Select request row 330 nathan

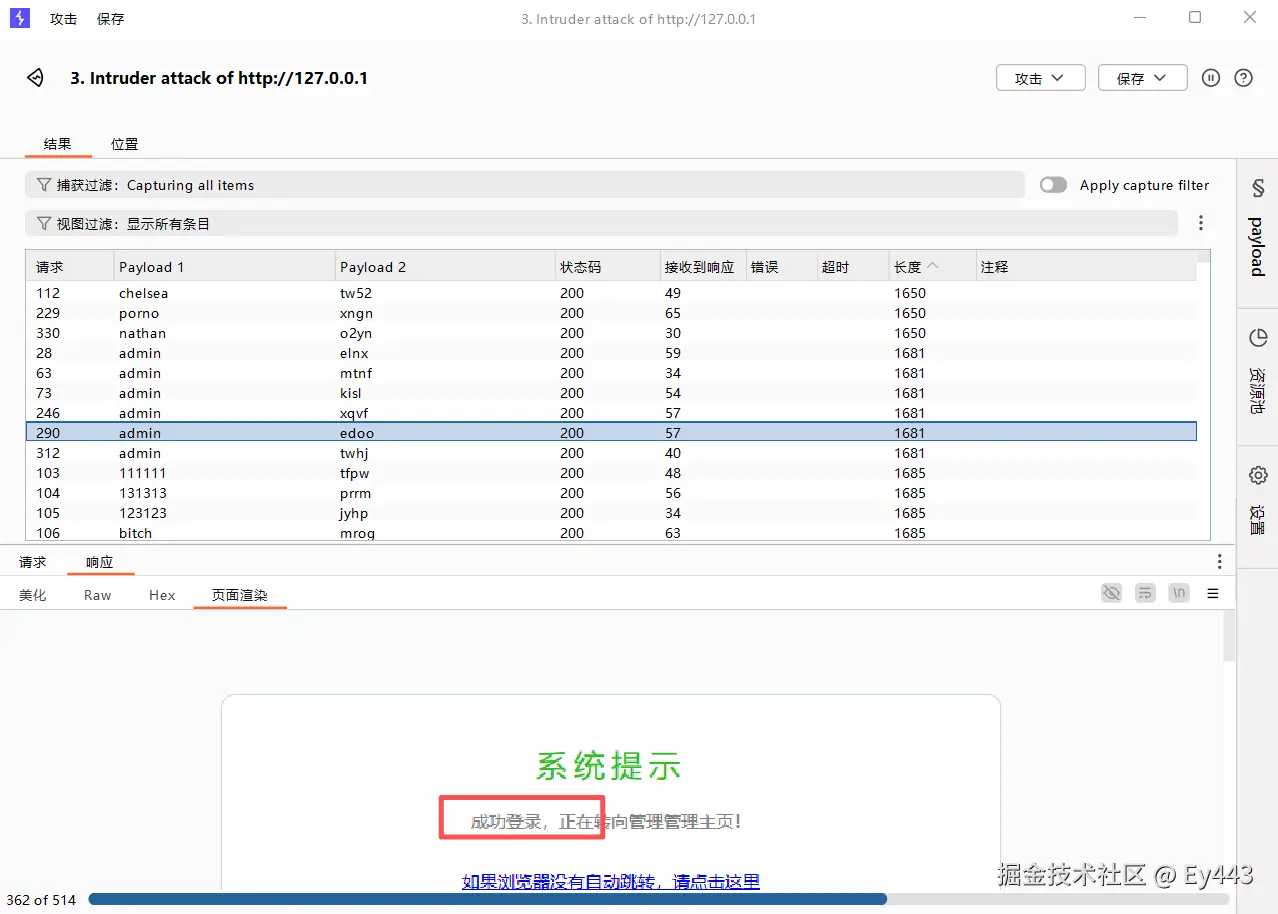tap(611, 333)
